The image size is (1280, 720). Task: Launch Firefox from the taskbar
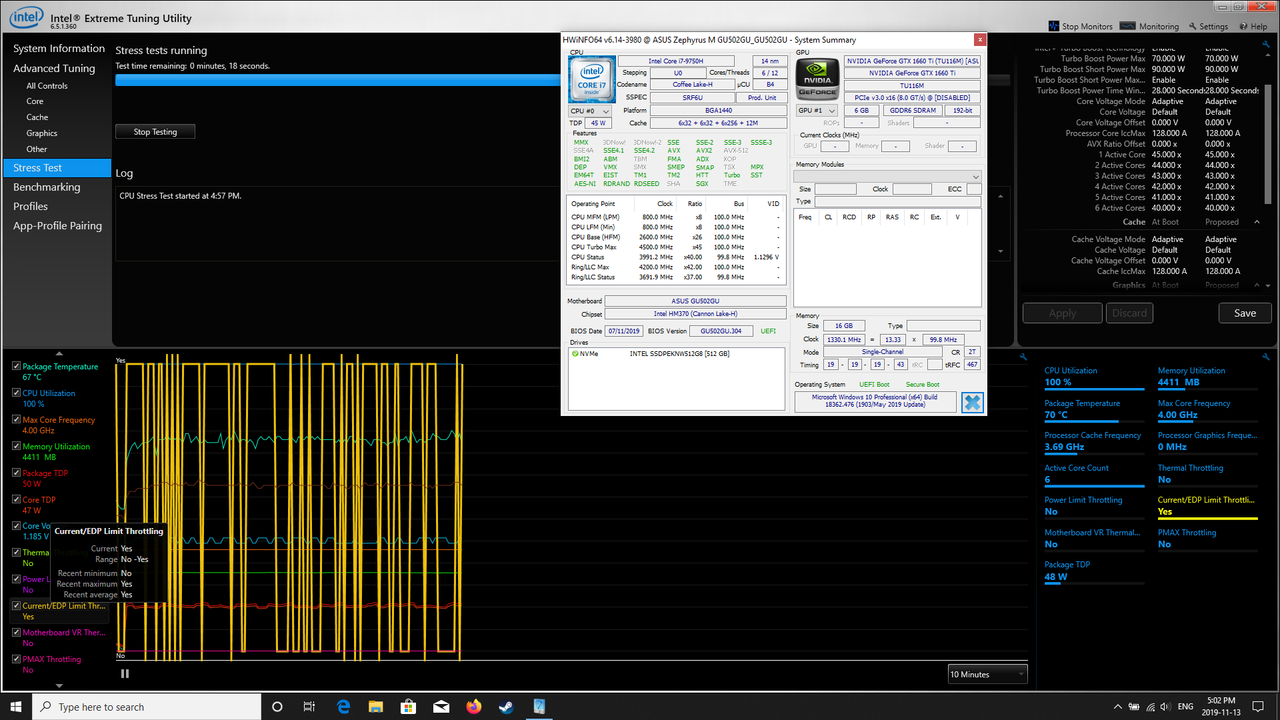(473, 706)
